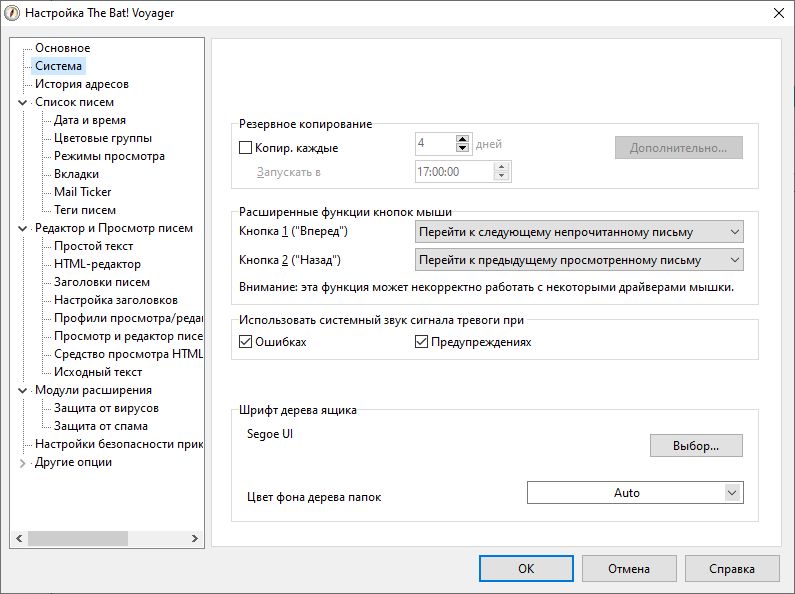Open Защита от вирусов settings
795x594 pixels.
(x=106, y=408)
